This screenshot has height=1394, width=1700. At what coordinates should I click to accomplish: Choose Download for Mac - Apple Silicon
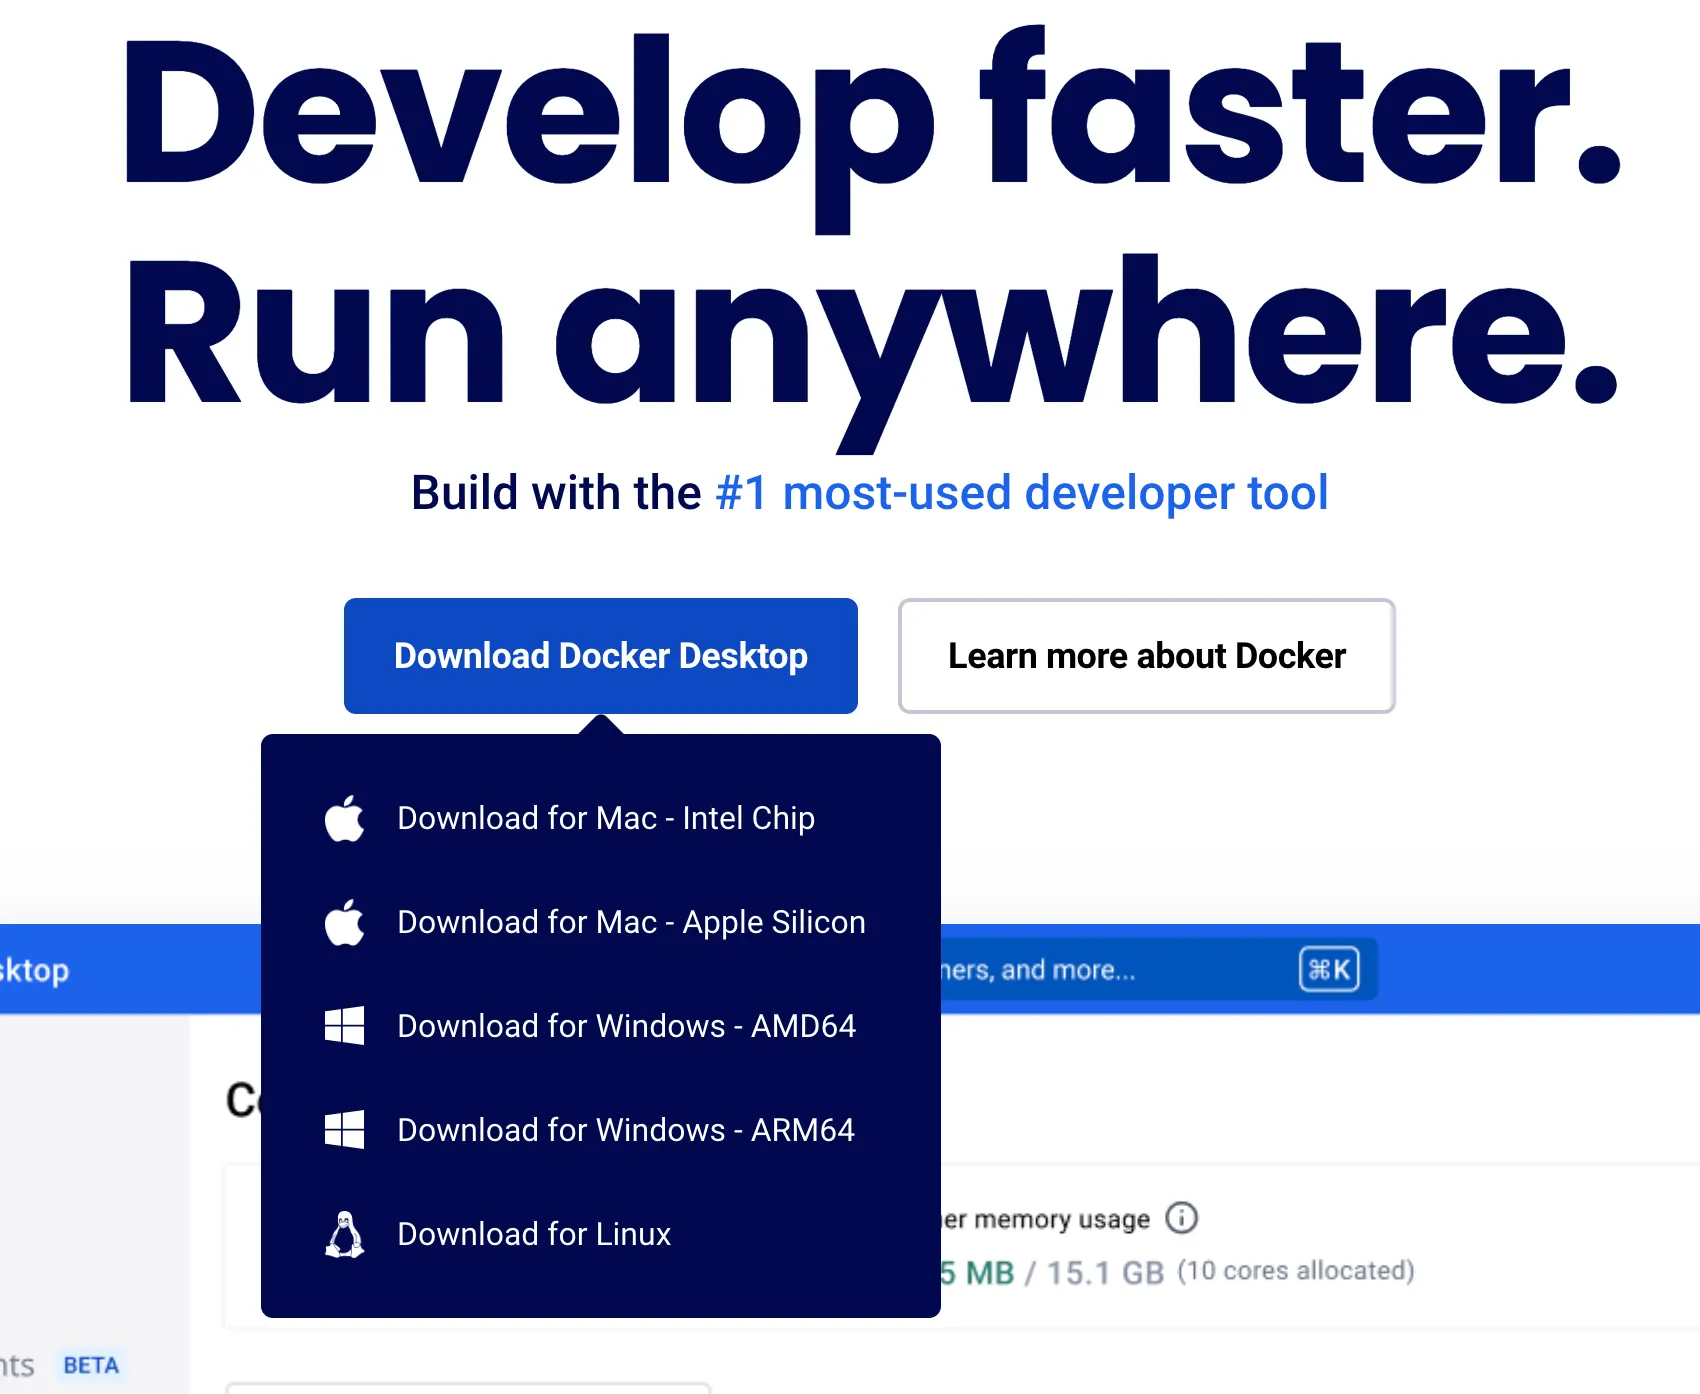[631, 923]
